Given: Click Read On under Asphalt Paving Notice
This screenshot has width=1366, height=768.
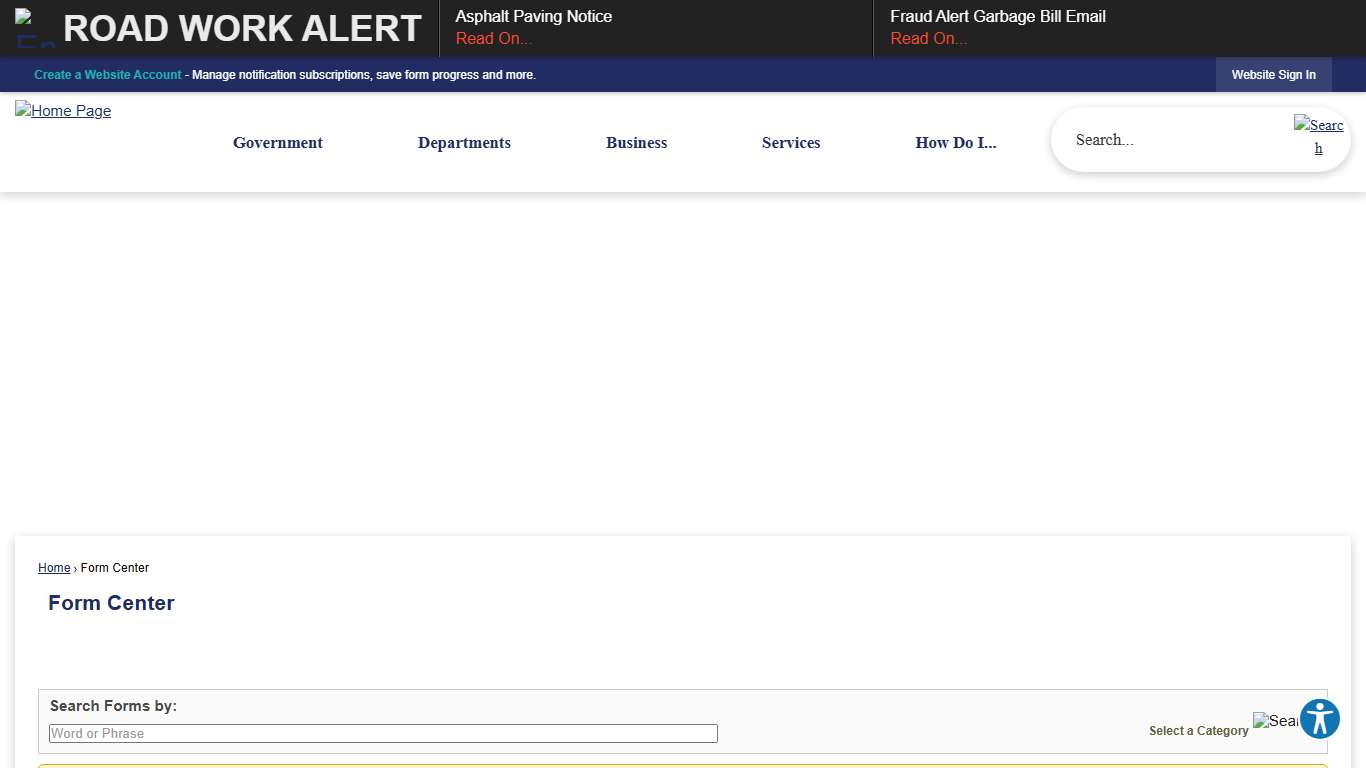Looking at the screenshot, I should click(494, 39).
